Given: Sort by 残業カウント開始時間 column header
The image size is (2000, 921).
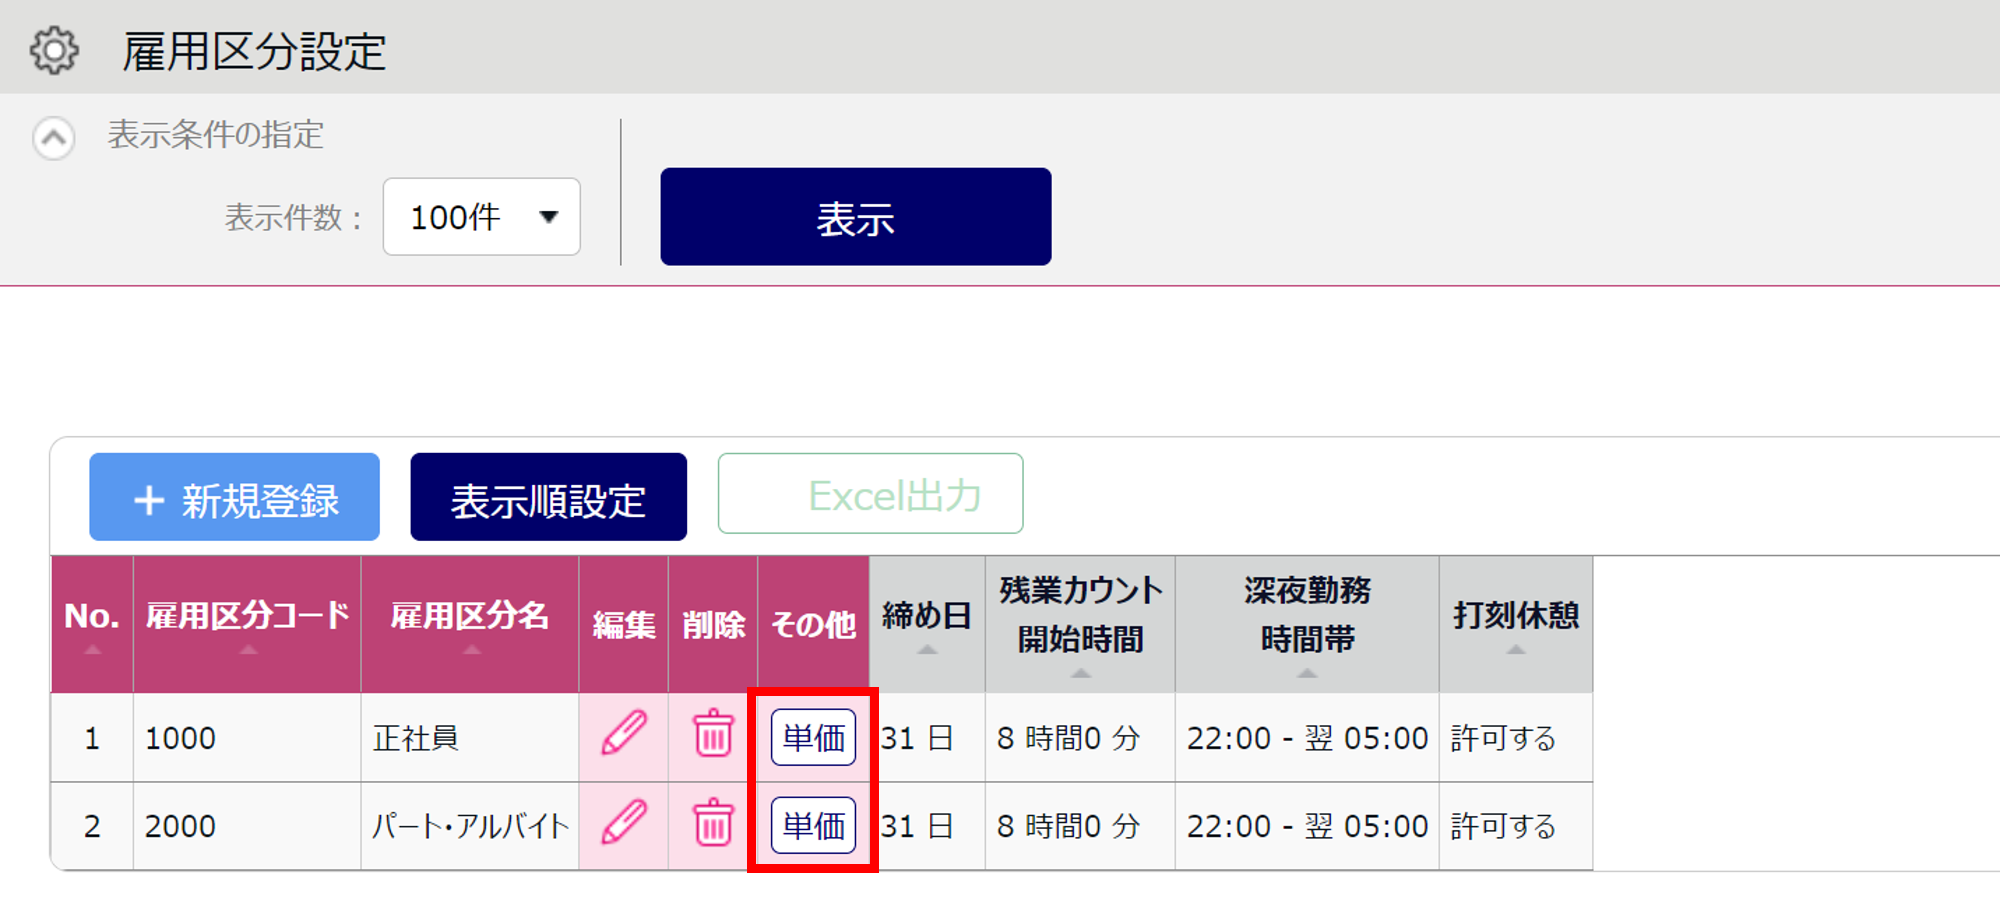Looking at the screenshot, I should click(1081, 625).
